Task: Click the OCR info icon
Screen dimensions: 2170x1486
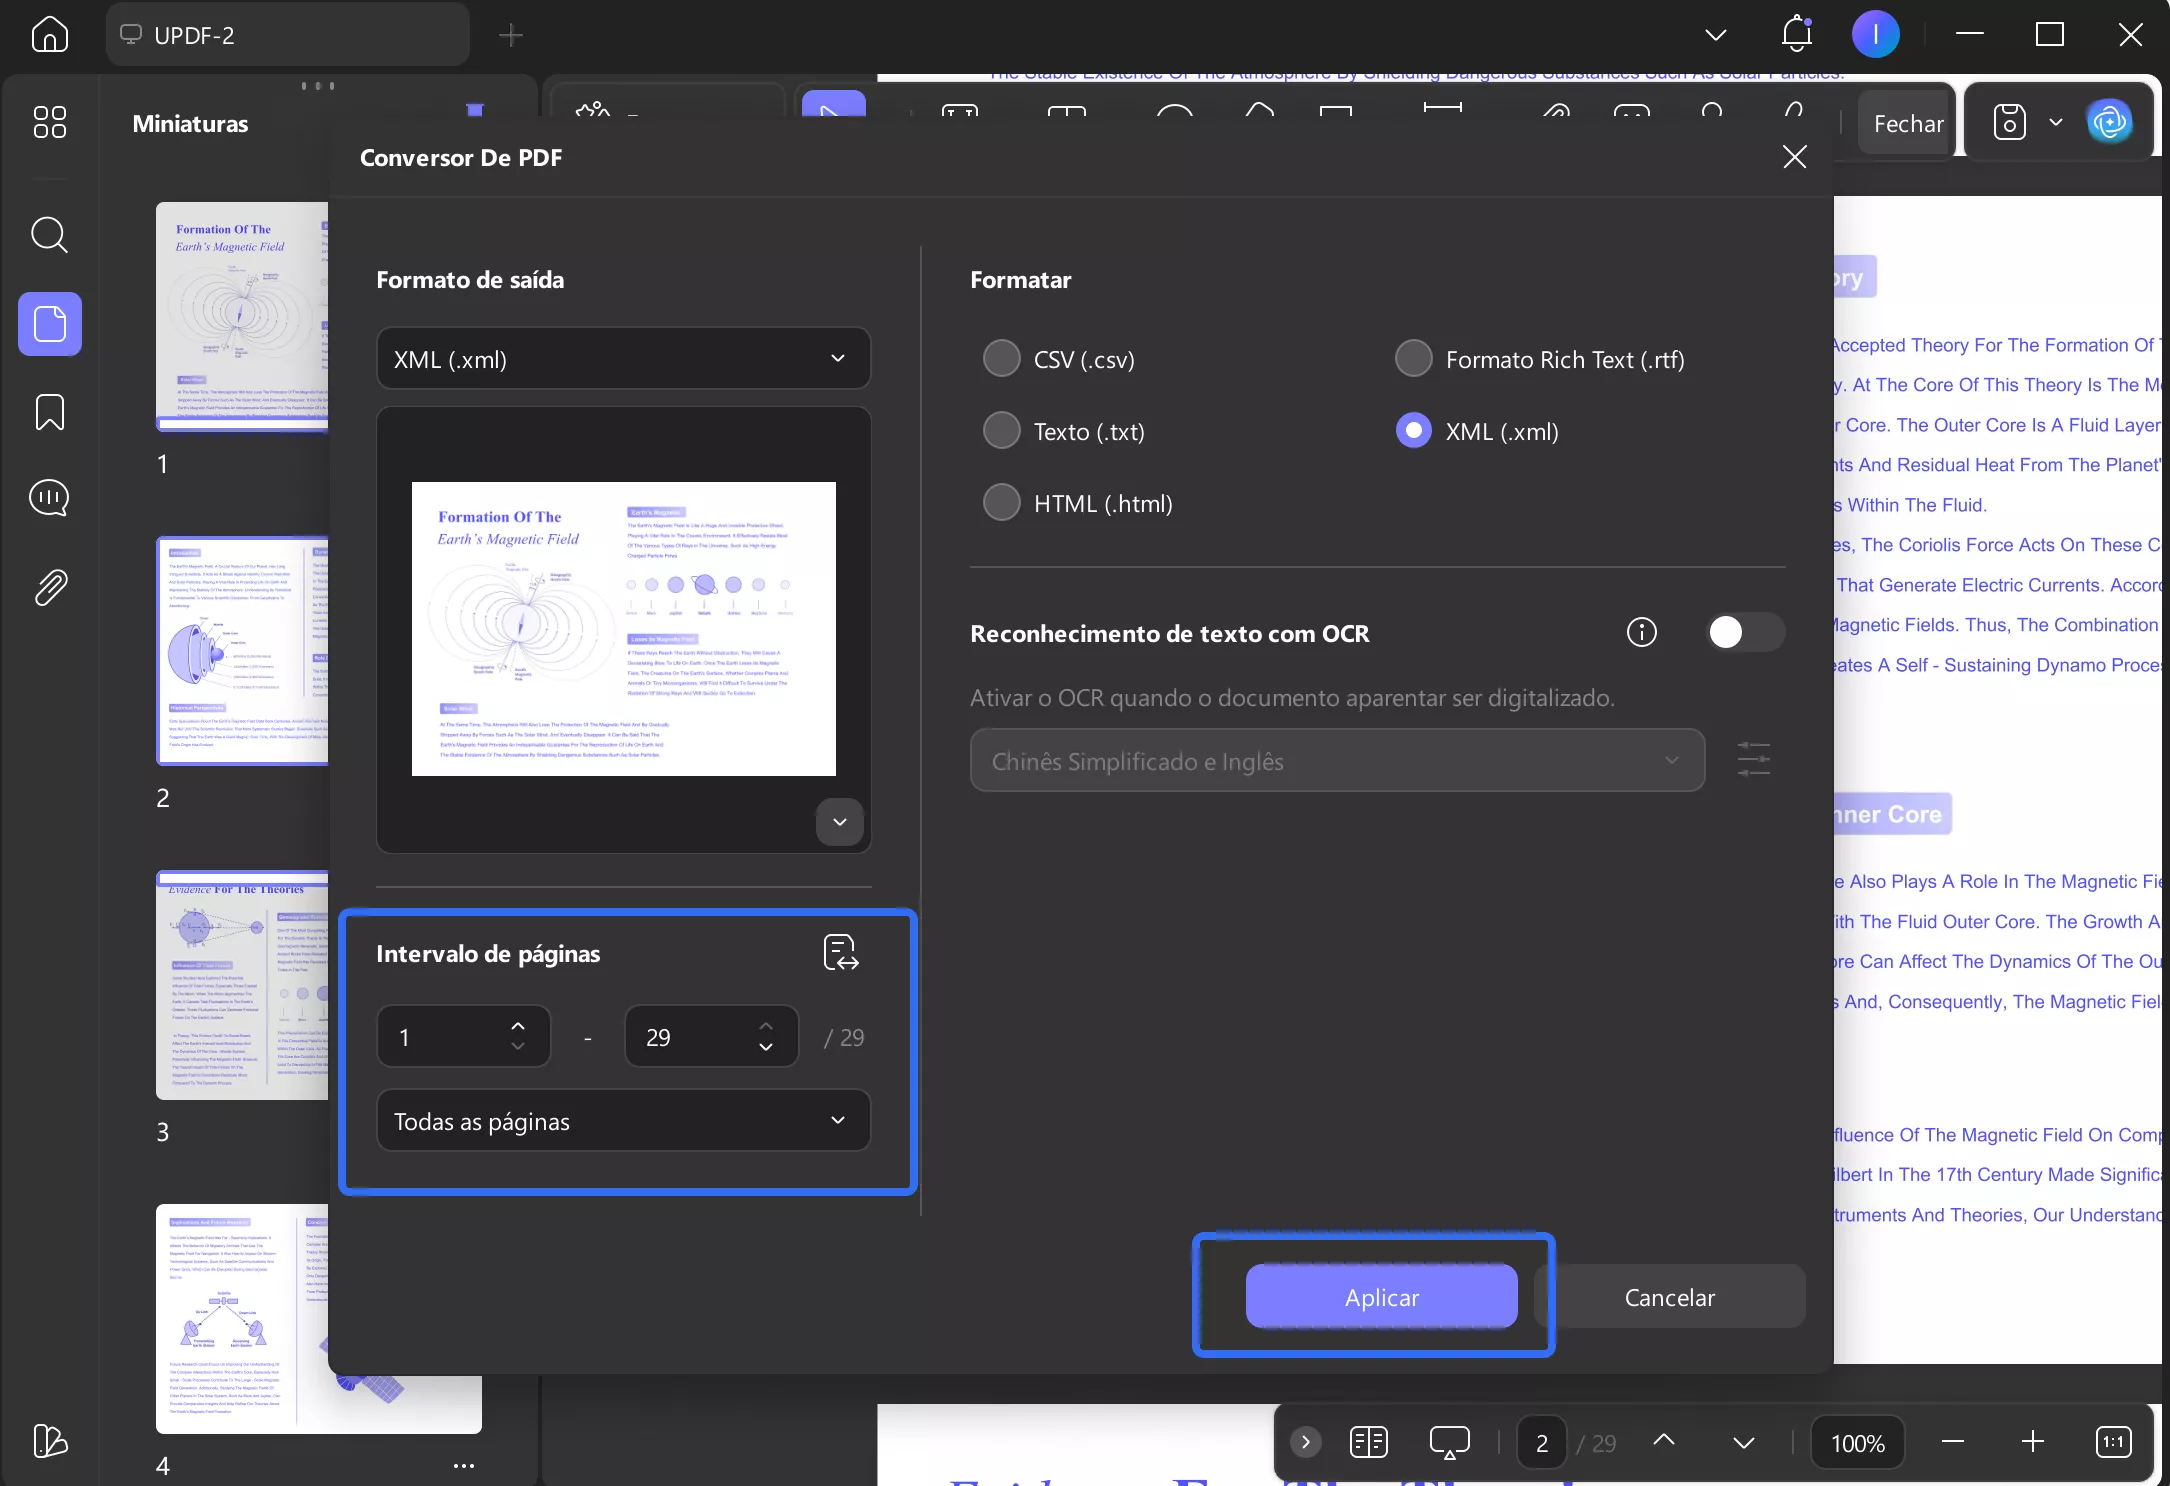Action: point(1641,632)
